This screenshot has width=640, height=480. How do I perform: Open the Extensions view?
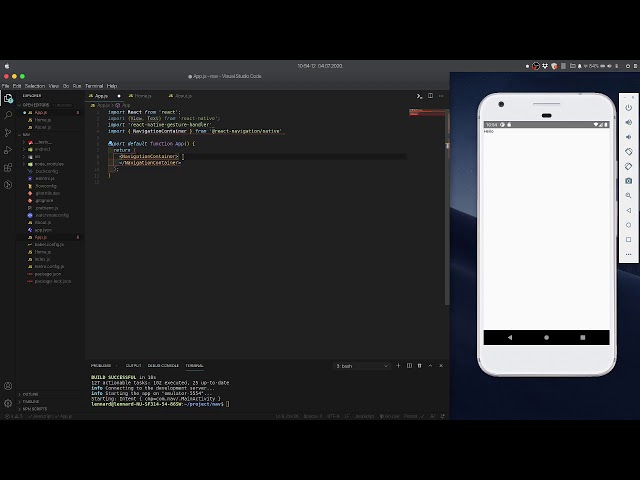(8, 167)
